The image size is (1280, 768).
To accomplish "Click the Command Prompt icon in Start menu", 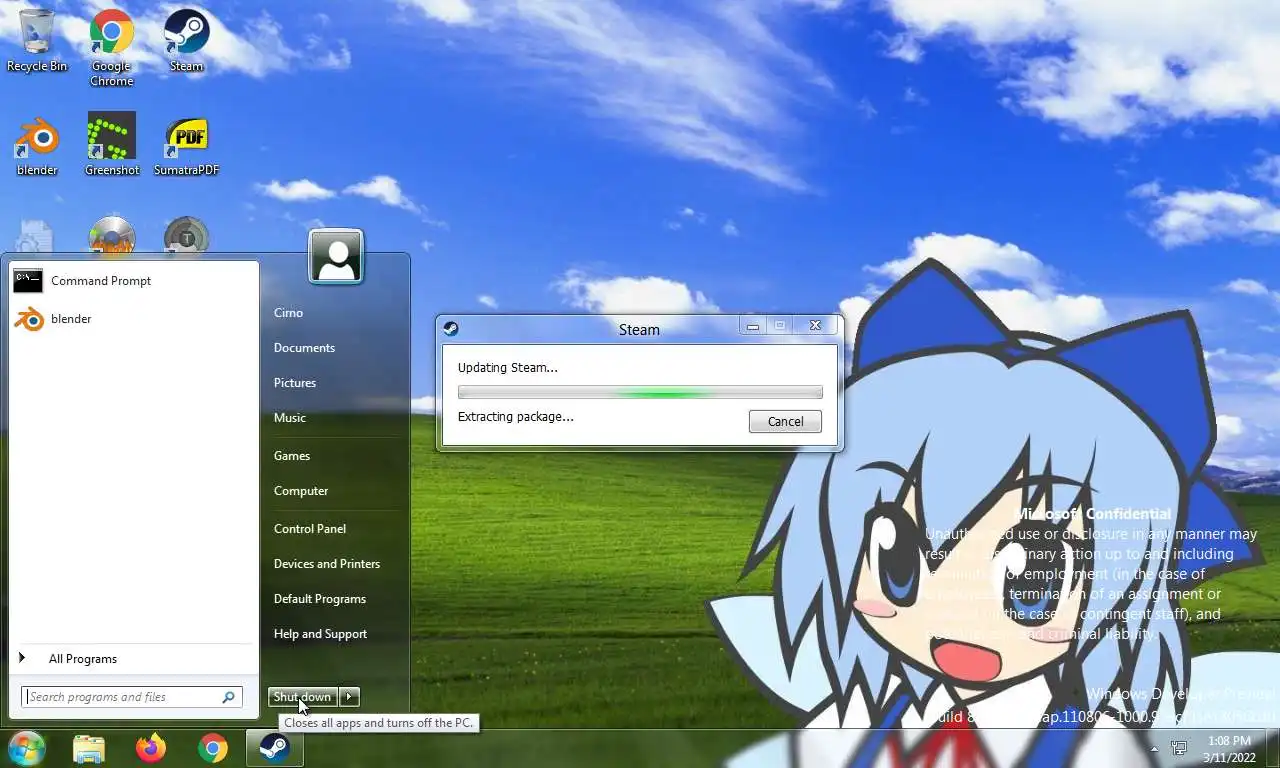I will (x=28, y=281).
